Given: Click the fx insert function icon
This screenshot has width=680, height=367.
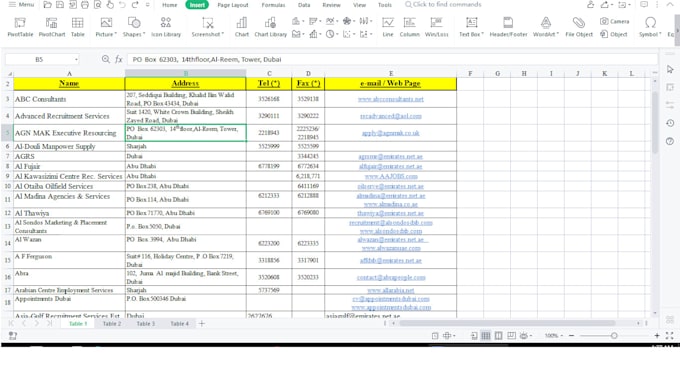Looking at the screenshot, I should pyautogui.click(x=118, y=59).
